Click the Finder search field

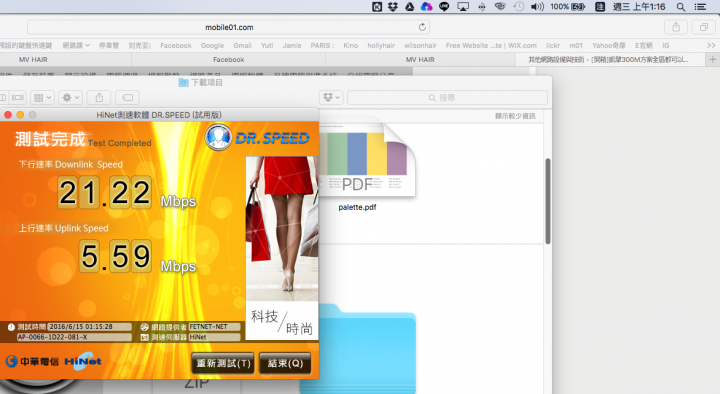447,97
